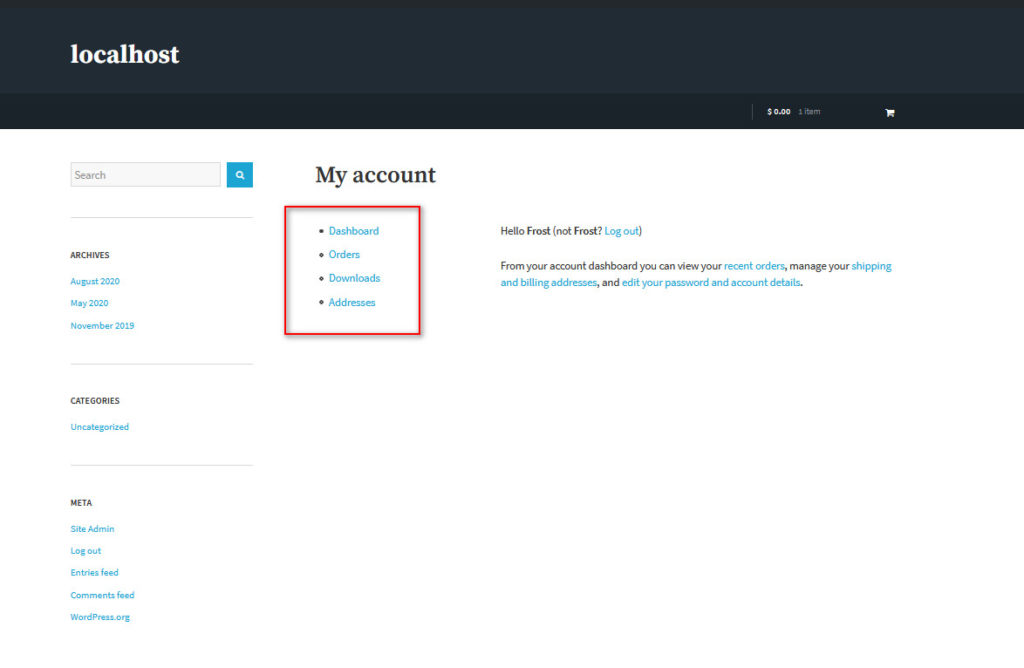The height and width of the screenshot is (668, 1024).
Task: Open the Comments feed link
Action: pos(102,595)
